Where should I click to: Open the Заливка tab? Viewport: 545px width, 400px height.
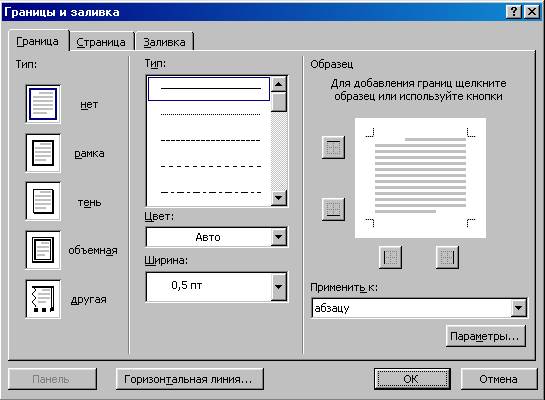click(164, 42)
